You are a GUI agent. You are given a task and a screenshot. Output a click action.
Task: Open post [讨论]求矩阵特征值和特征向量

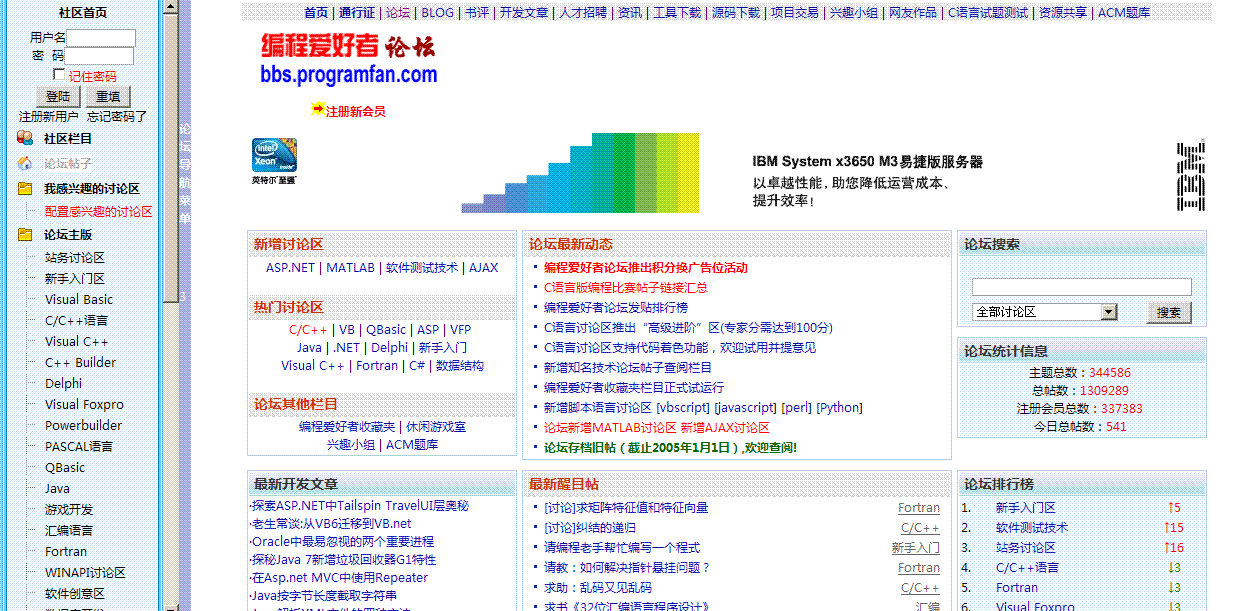[626, 508]
